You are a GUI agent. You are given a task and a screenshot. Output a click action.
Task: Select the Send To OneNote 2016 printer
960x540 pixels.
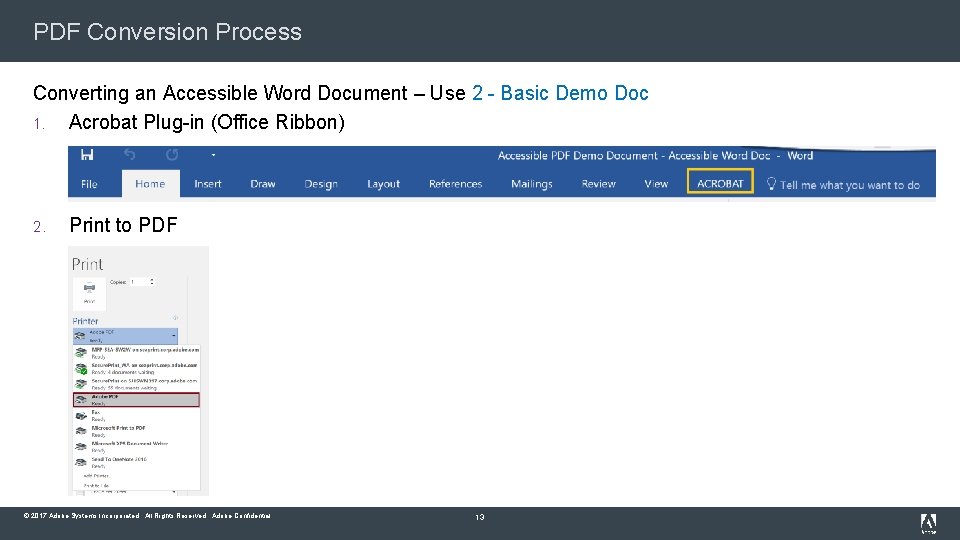pos(137,462)
